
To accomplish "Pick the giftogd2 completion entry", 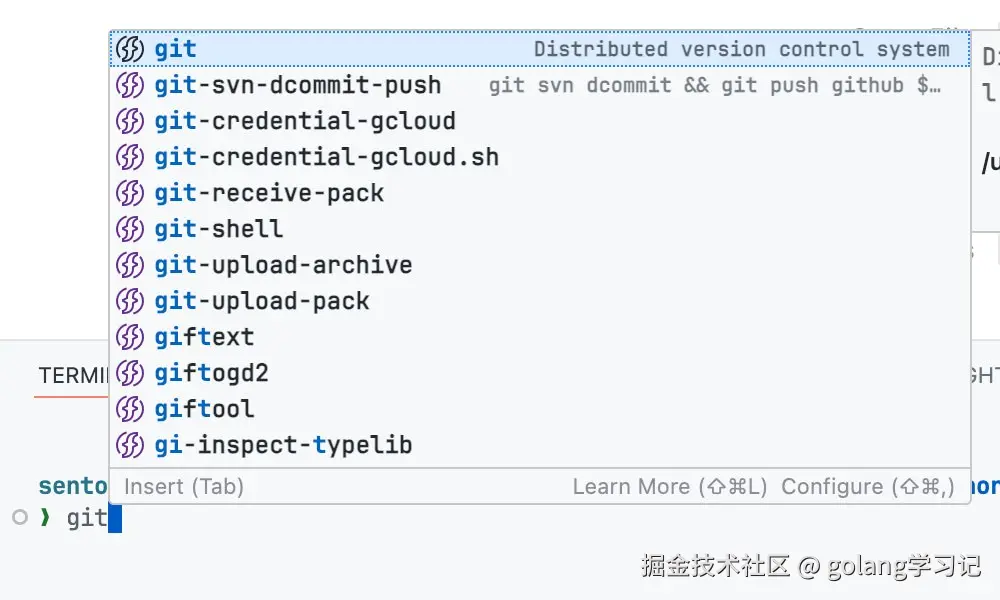I will click(x=211, y=373).
